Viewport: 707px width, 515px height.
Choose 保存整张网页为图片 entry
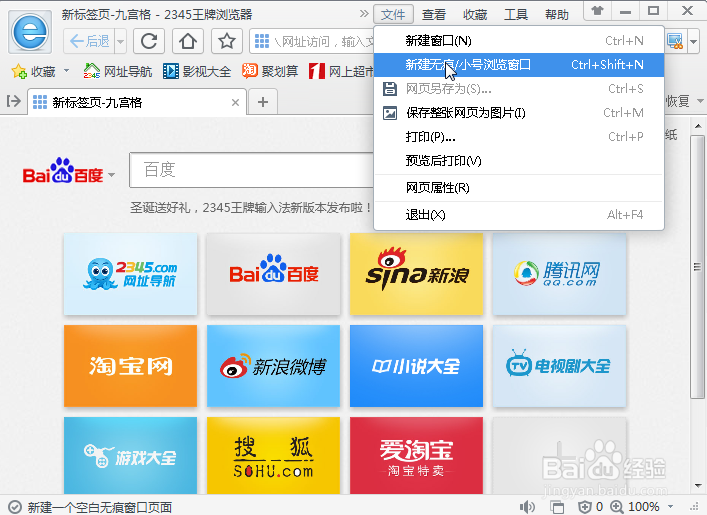[519, 113]
